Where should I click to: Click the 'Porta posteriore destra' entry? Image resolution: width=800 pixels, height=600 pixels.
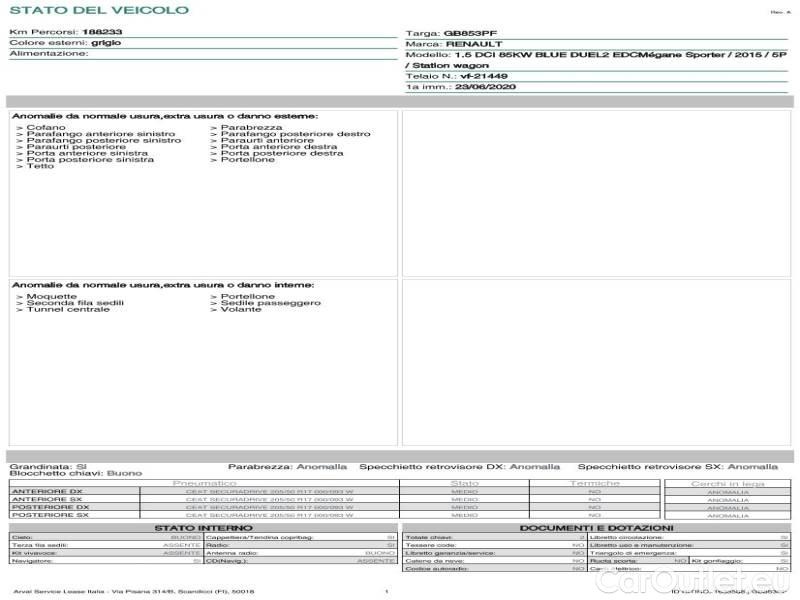pyautogui.click(x=282, y=153)
